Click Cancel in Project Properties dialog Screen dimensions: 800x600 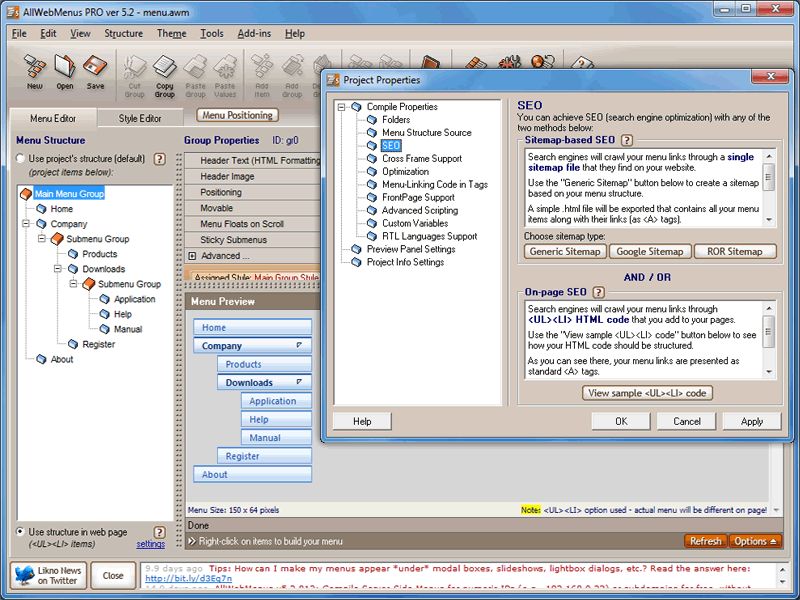(687, 421)
